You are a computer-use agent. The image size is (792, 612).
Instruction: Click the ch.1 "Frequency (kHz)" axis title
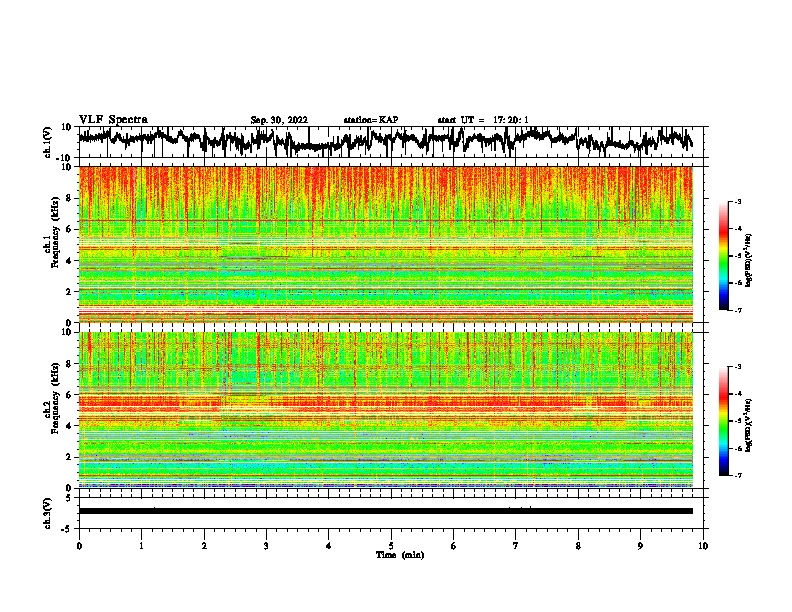[x=56, y=233]
